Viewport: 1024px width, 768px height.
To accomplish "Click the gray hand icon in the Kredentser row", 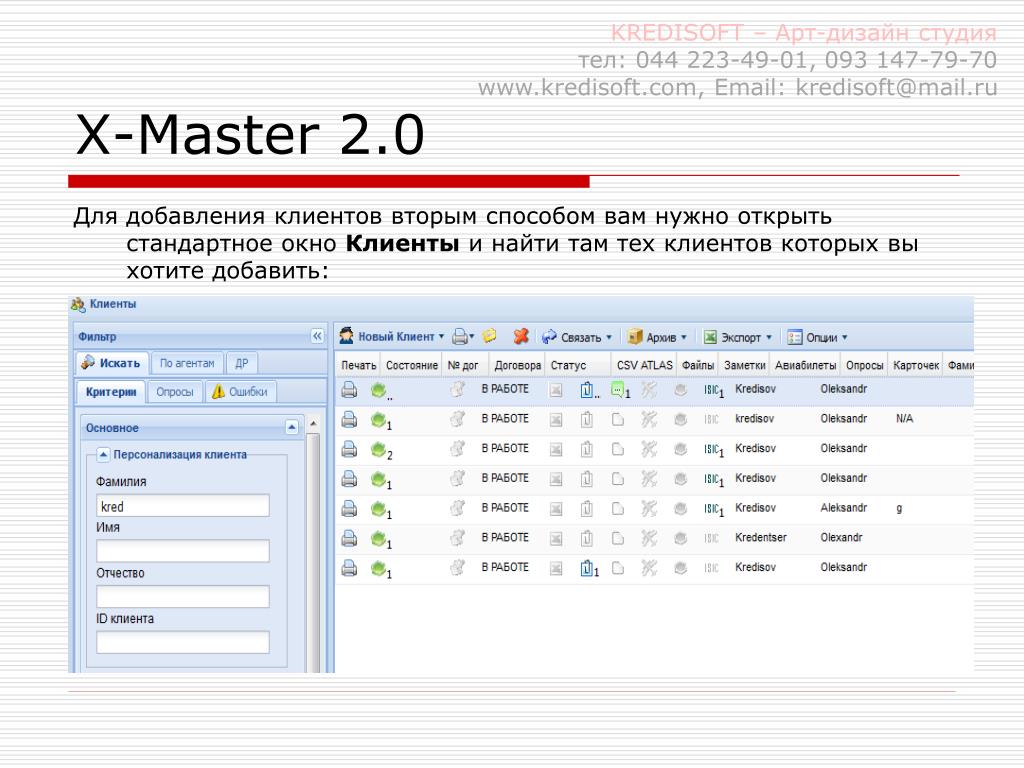I will [458, 538].
